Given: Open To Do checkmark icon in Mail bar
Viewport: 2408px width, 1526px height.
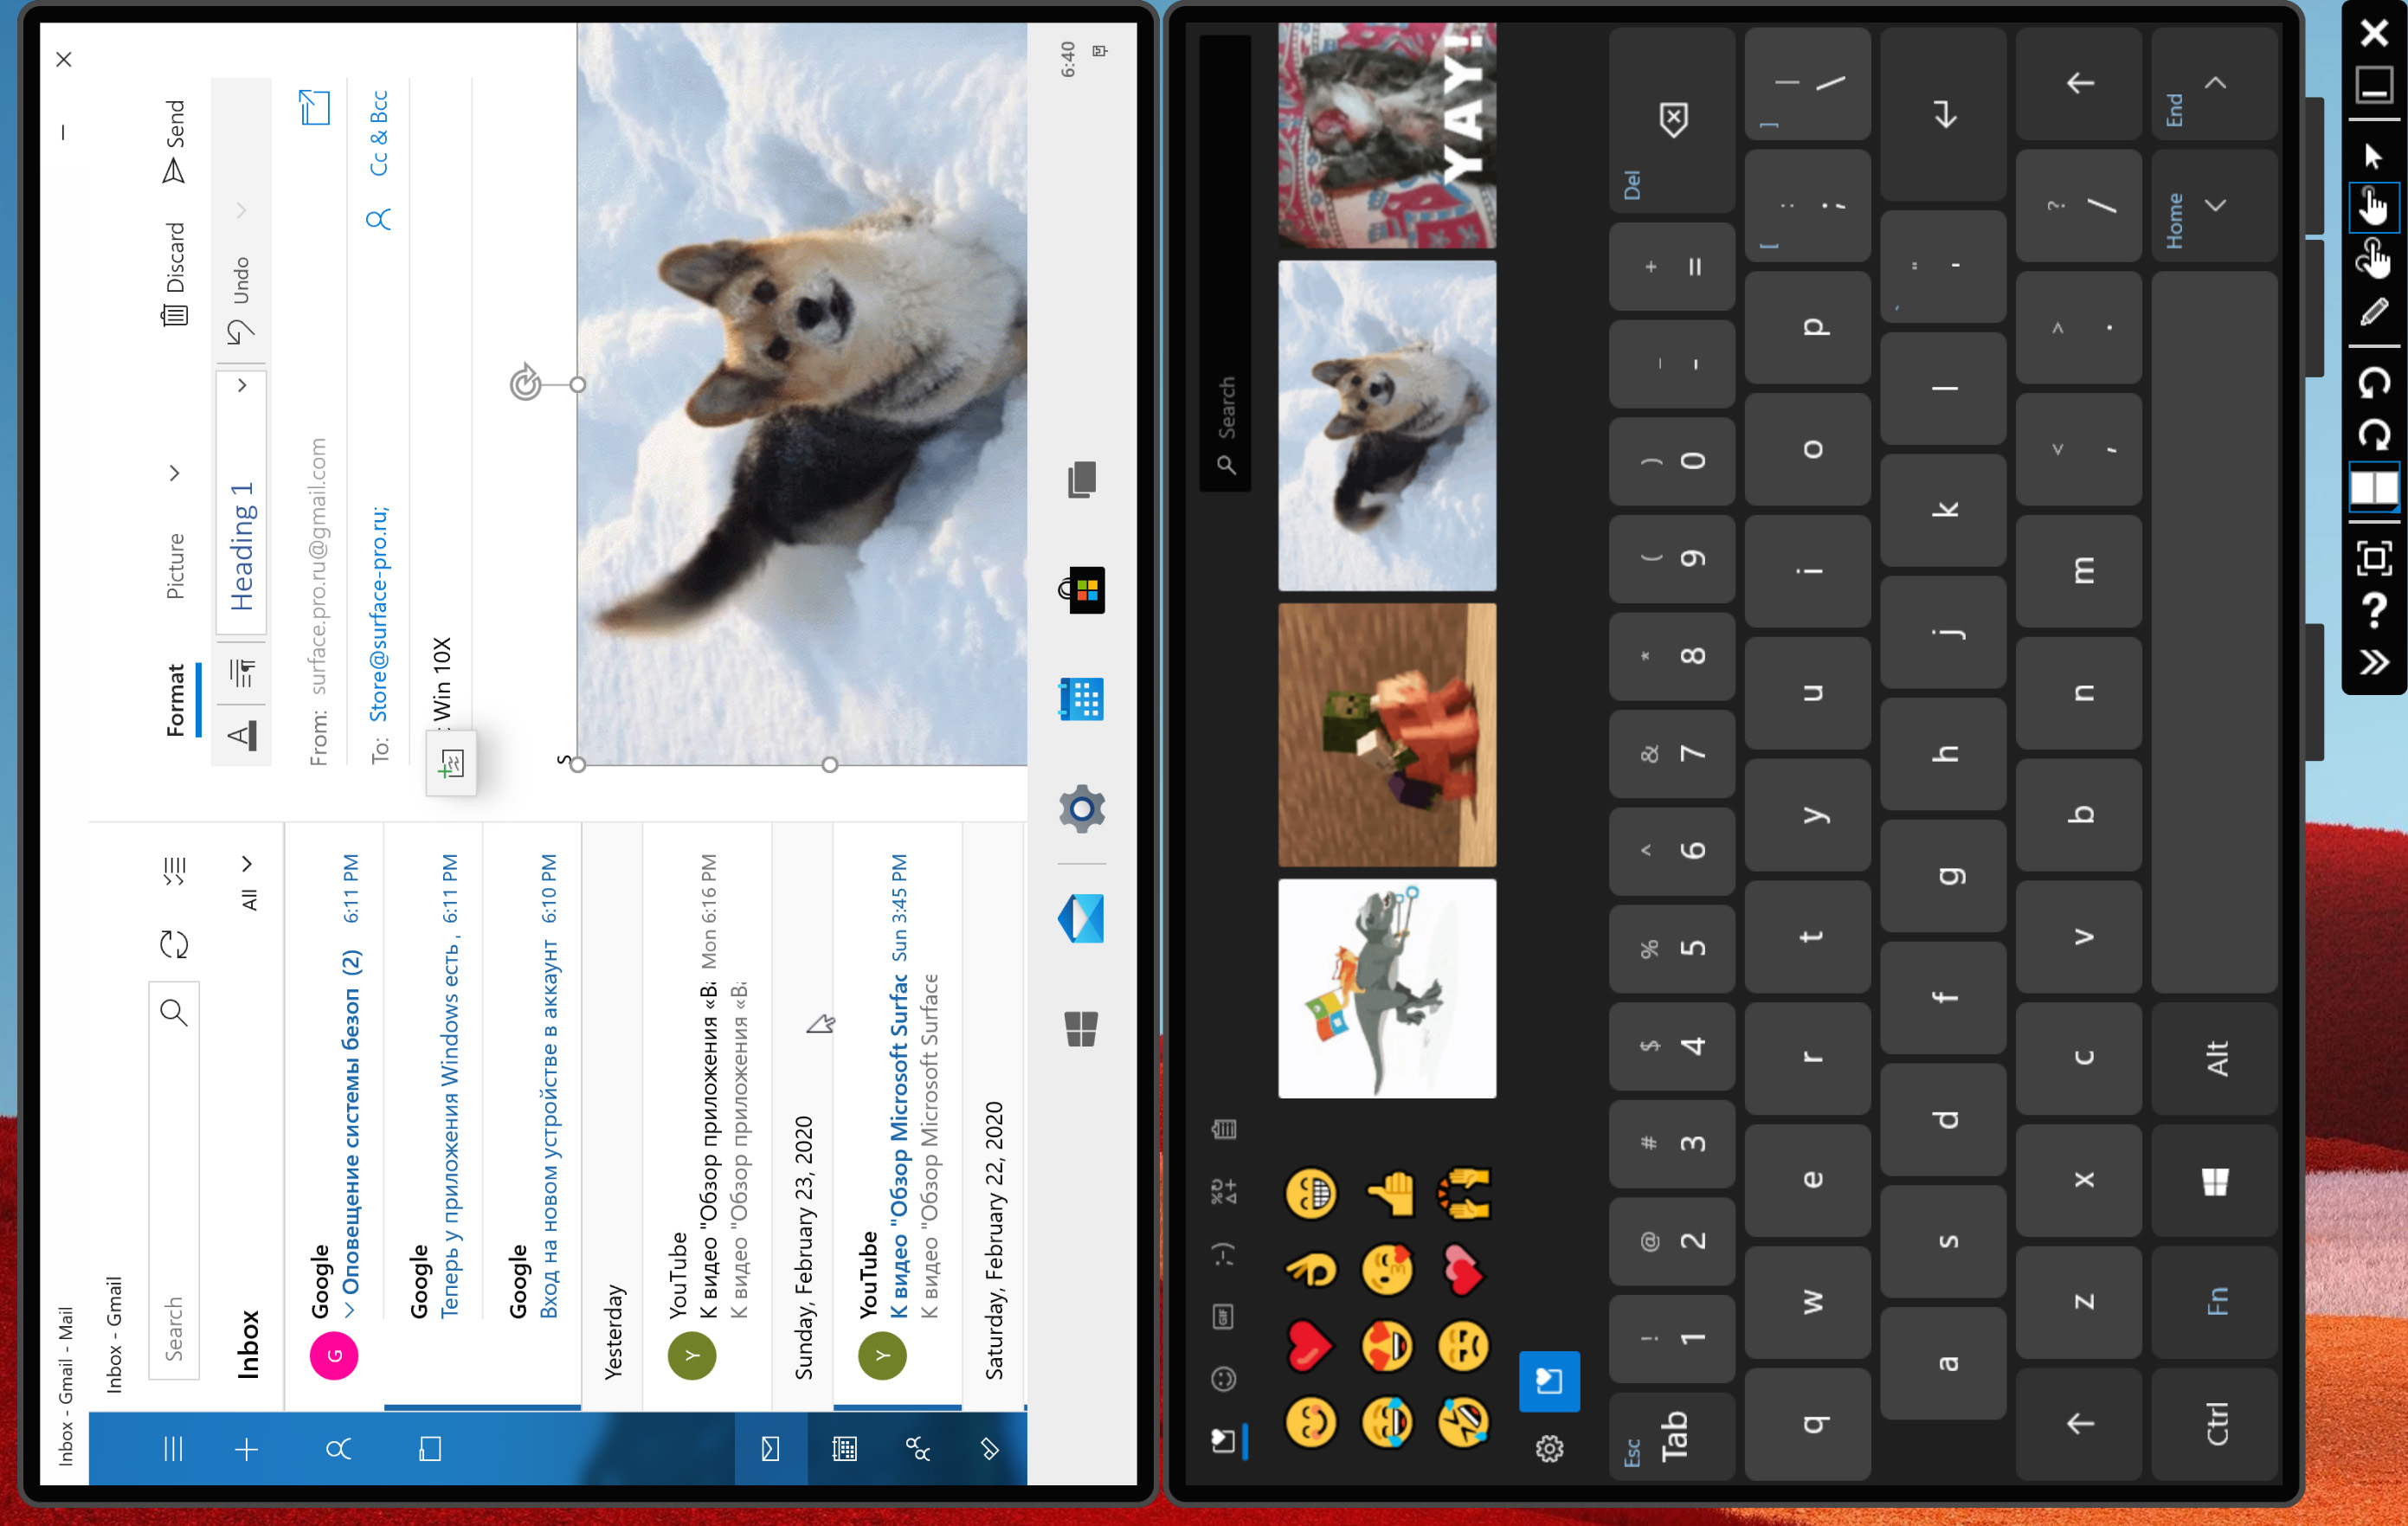Looking at the screenshot, I should (990, 1449).
